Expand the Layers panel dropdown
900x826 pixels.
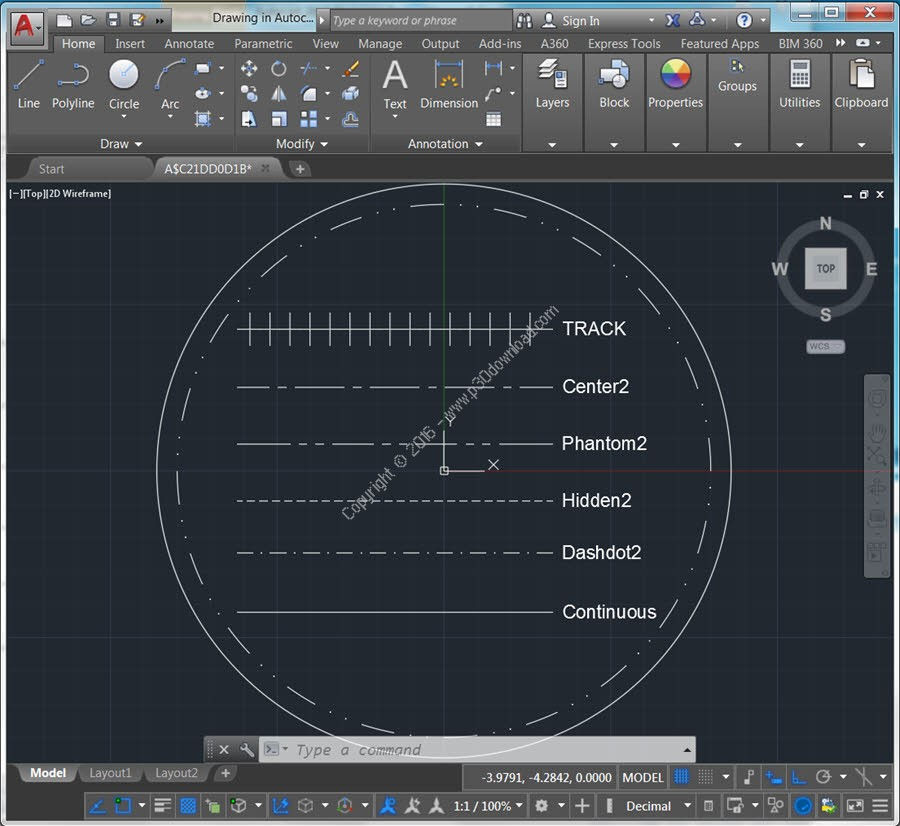tap(552, 145)
